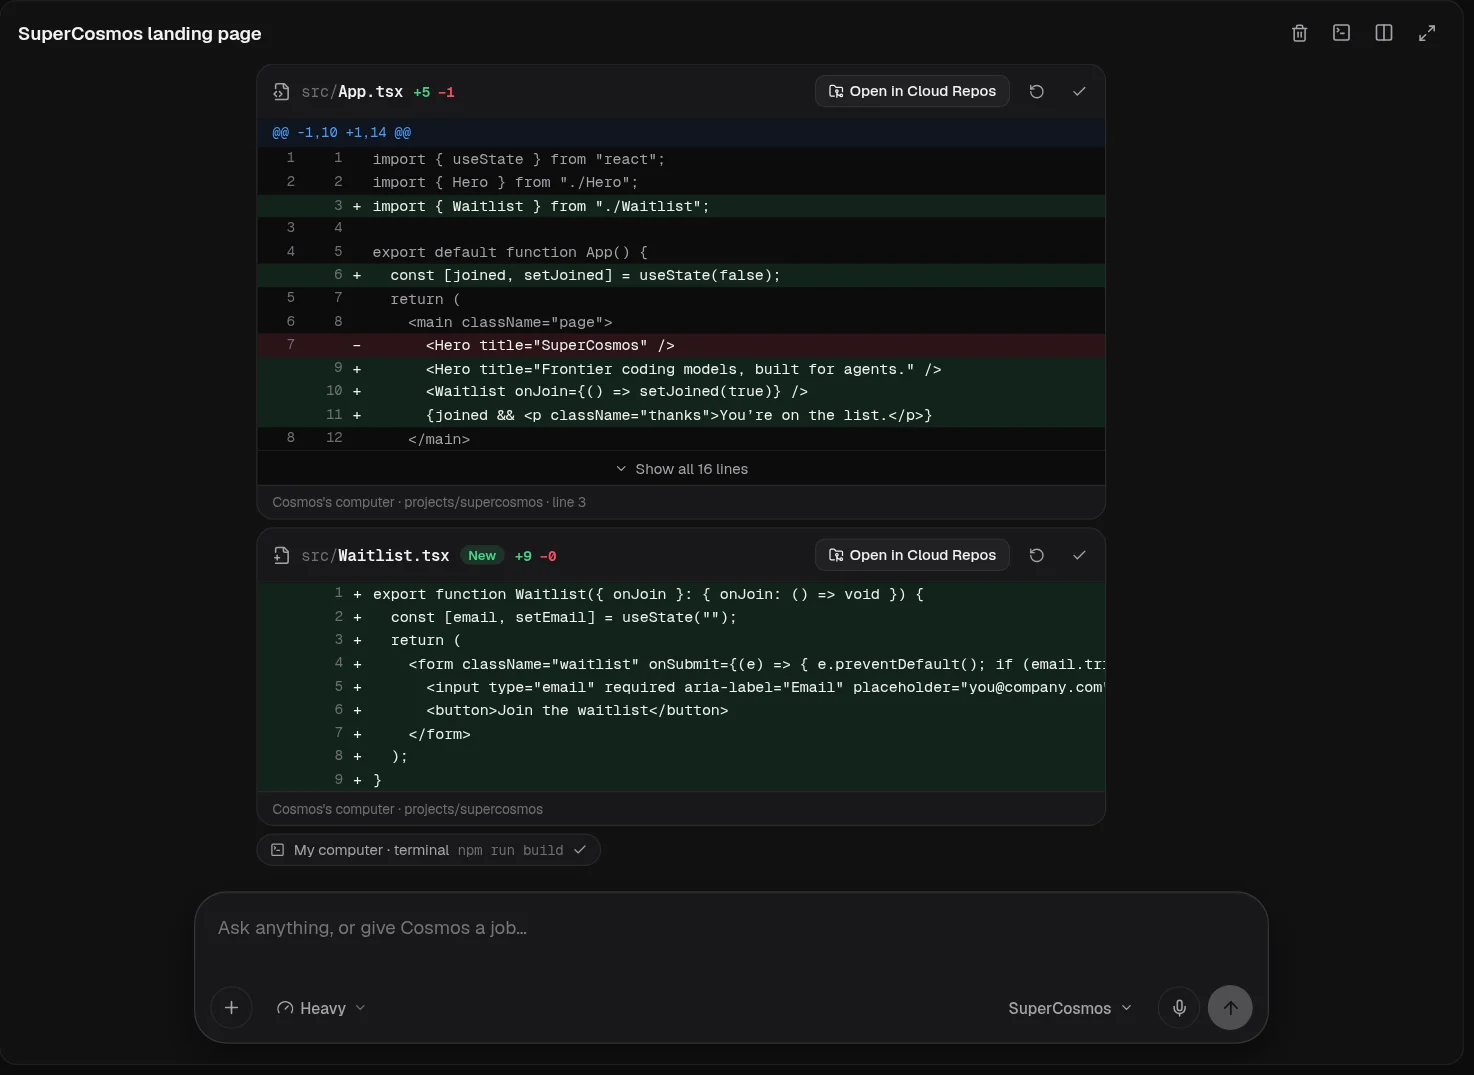Click the useState("") email line
The width and height of the screenshot is (1474, 1075).
681,617
